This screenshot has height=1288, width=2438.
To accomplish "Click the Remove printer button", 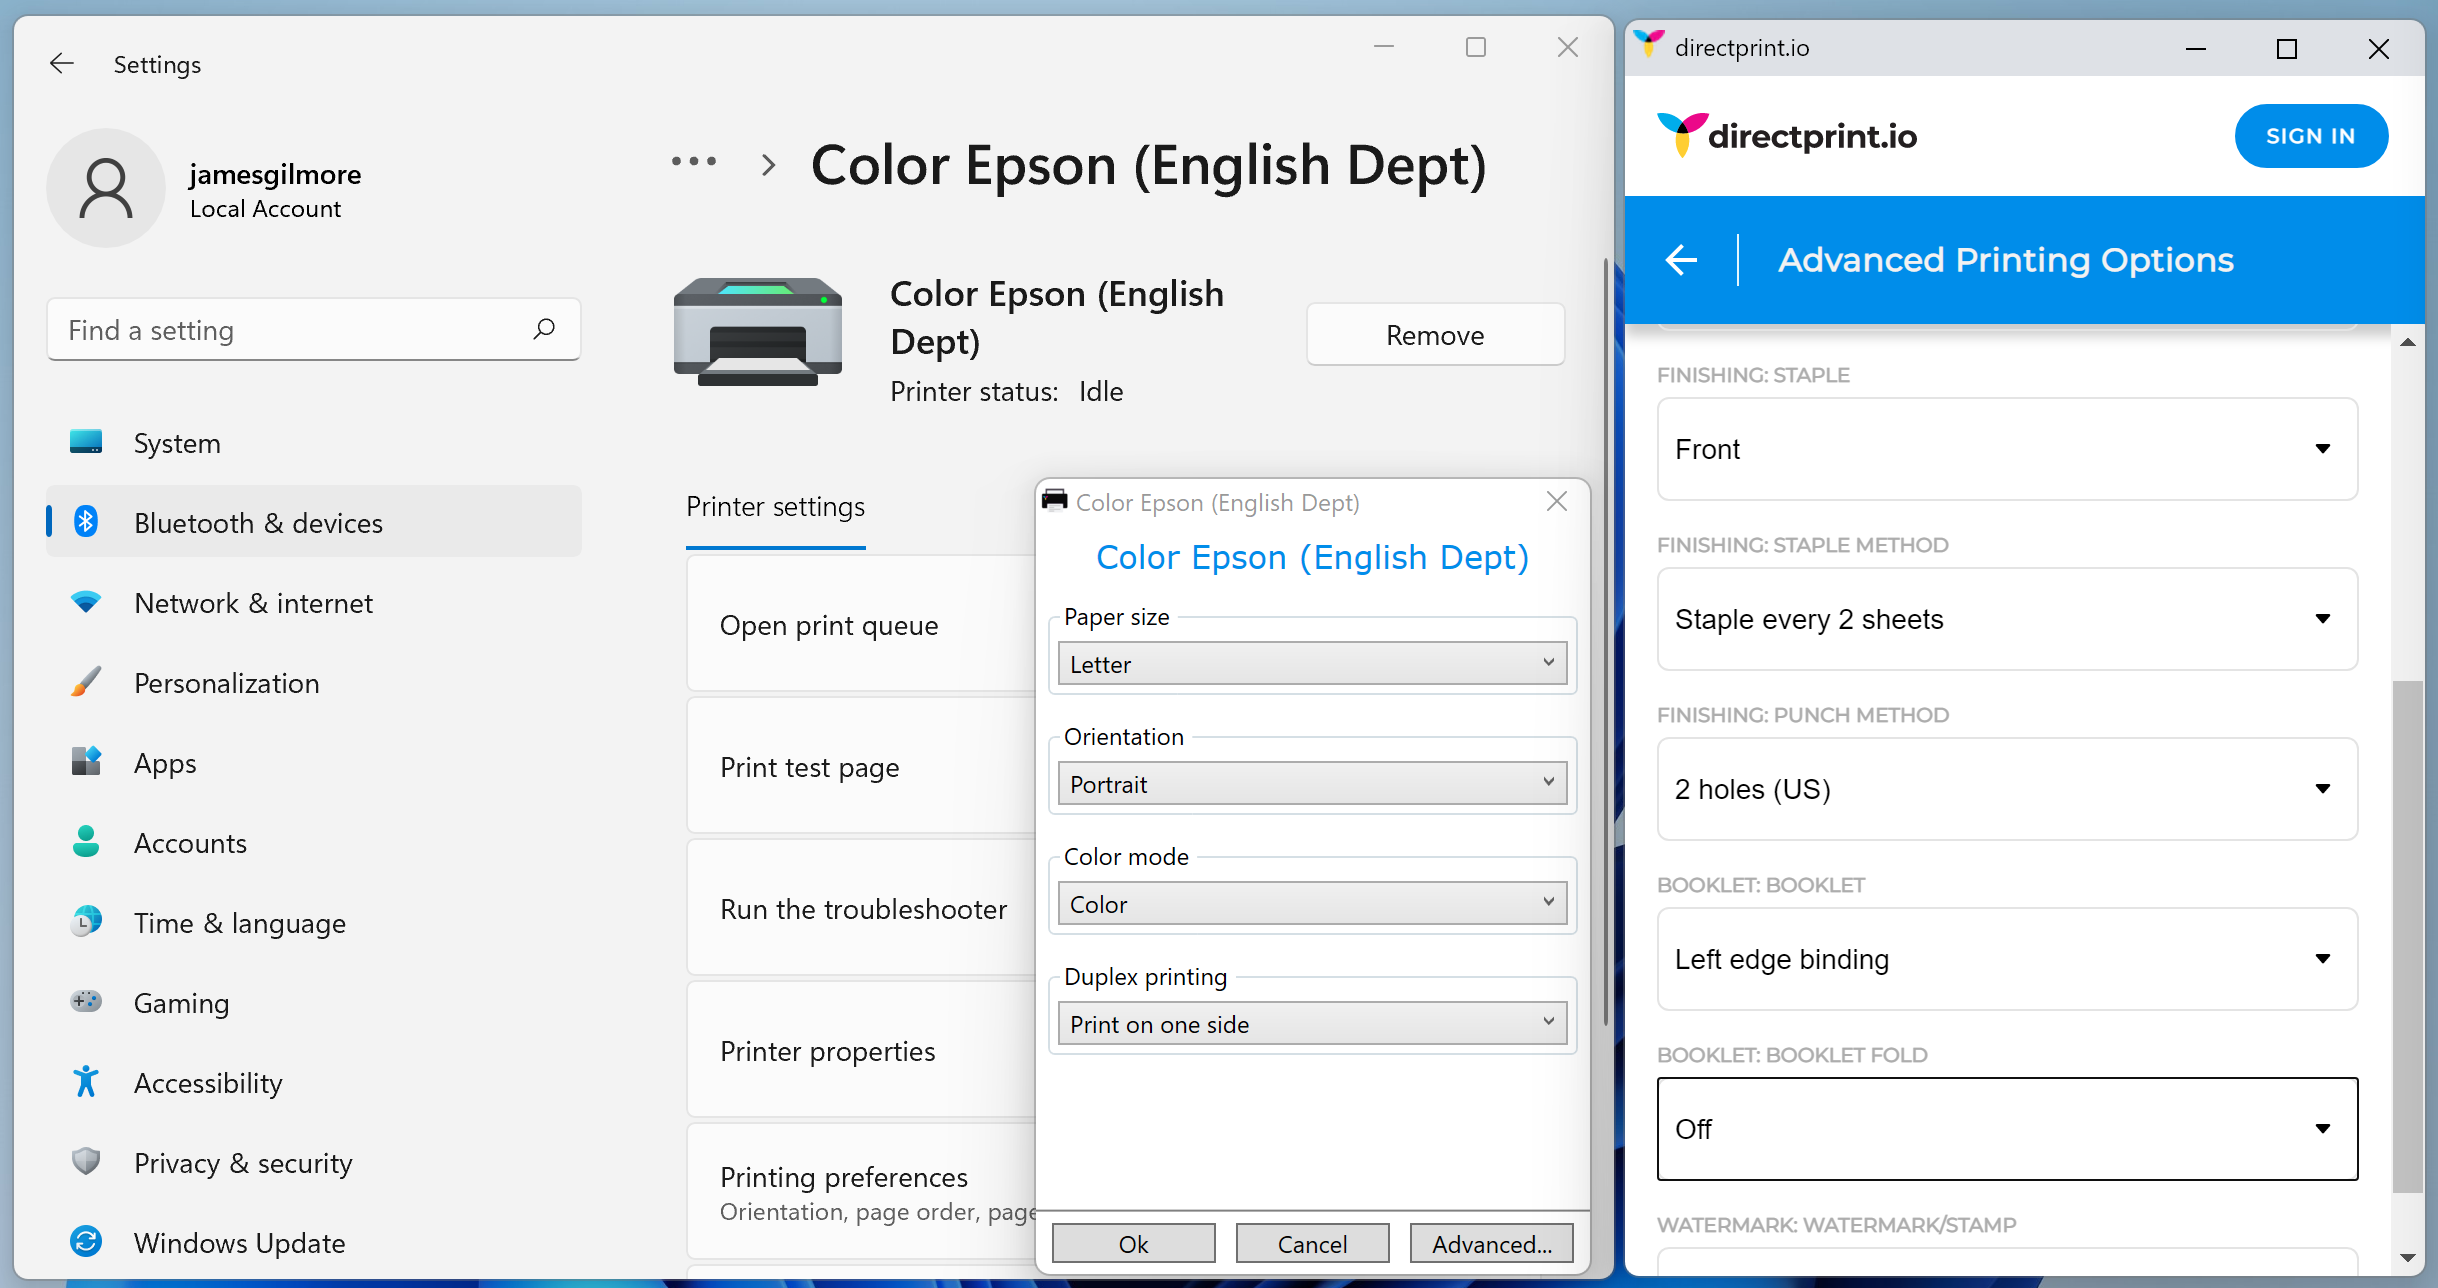I will [1435, 334].
